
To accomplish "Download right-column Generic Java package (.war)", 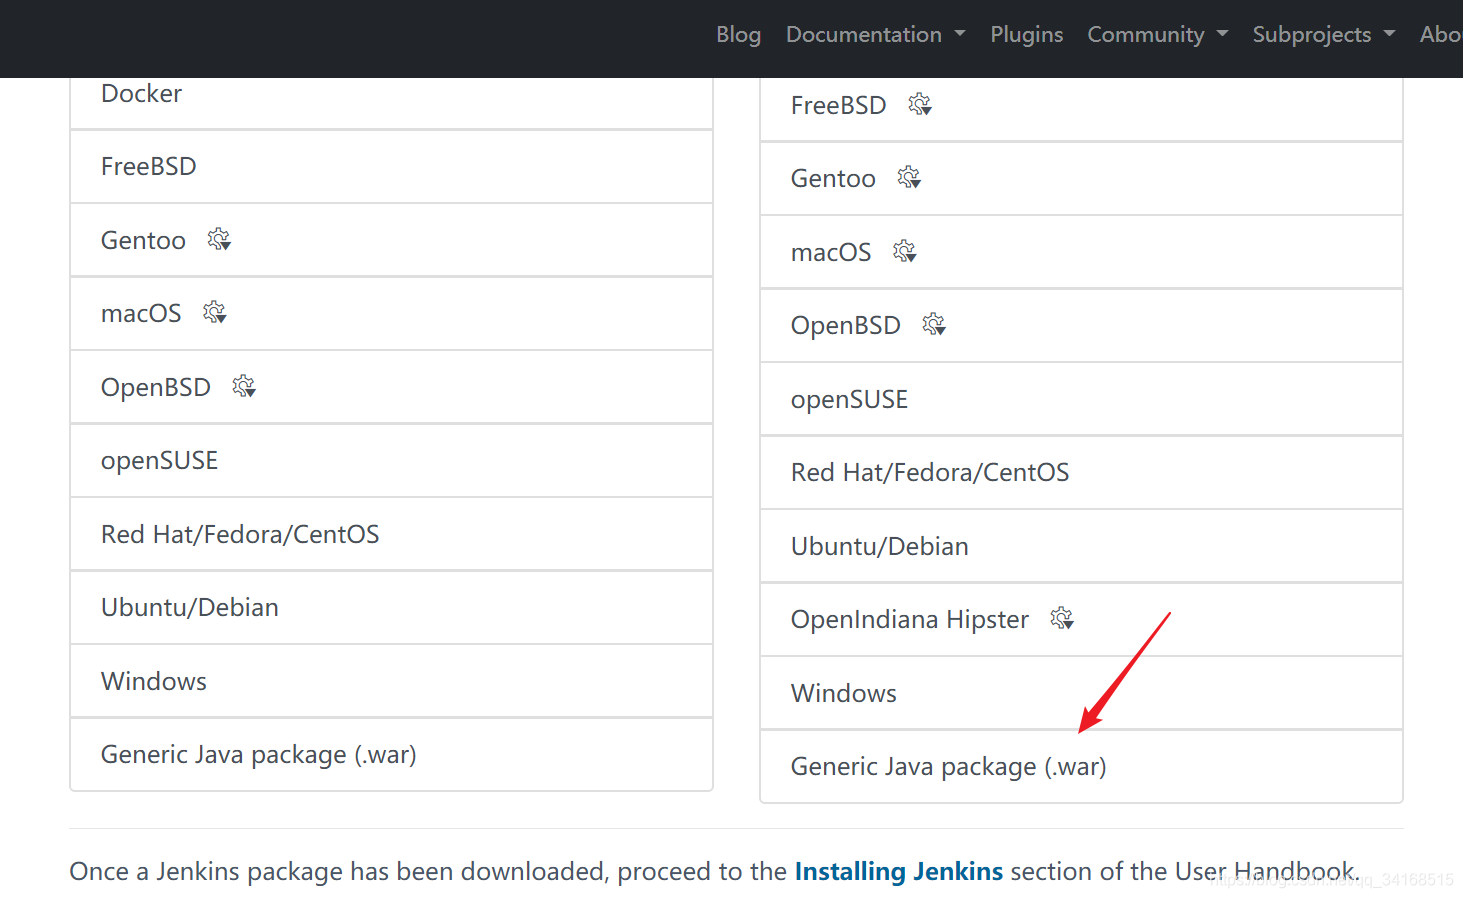I will [x=1081, y=766].
